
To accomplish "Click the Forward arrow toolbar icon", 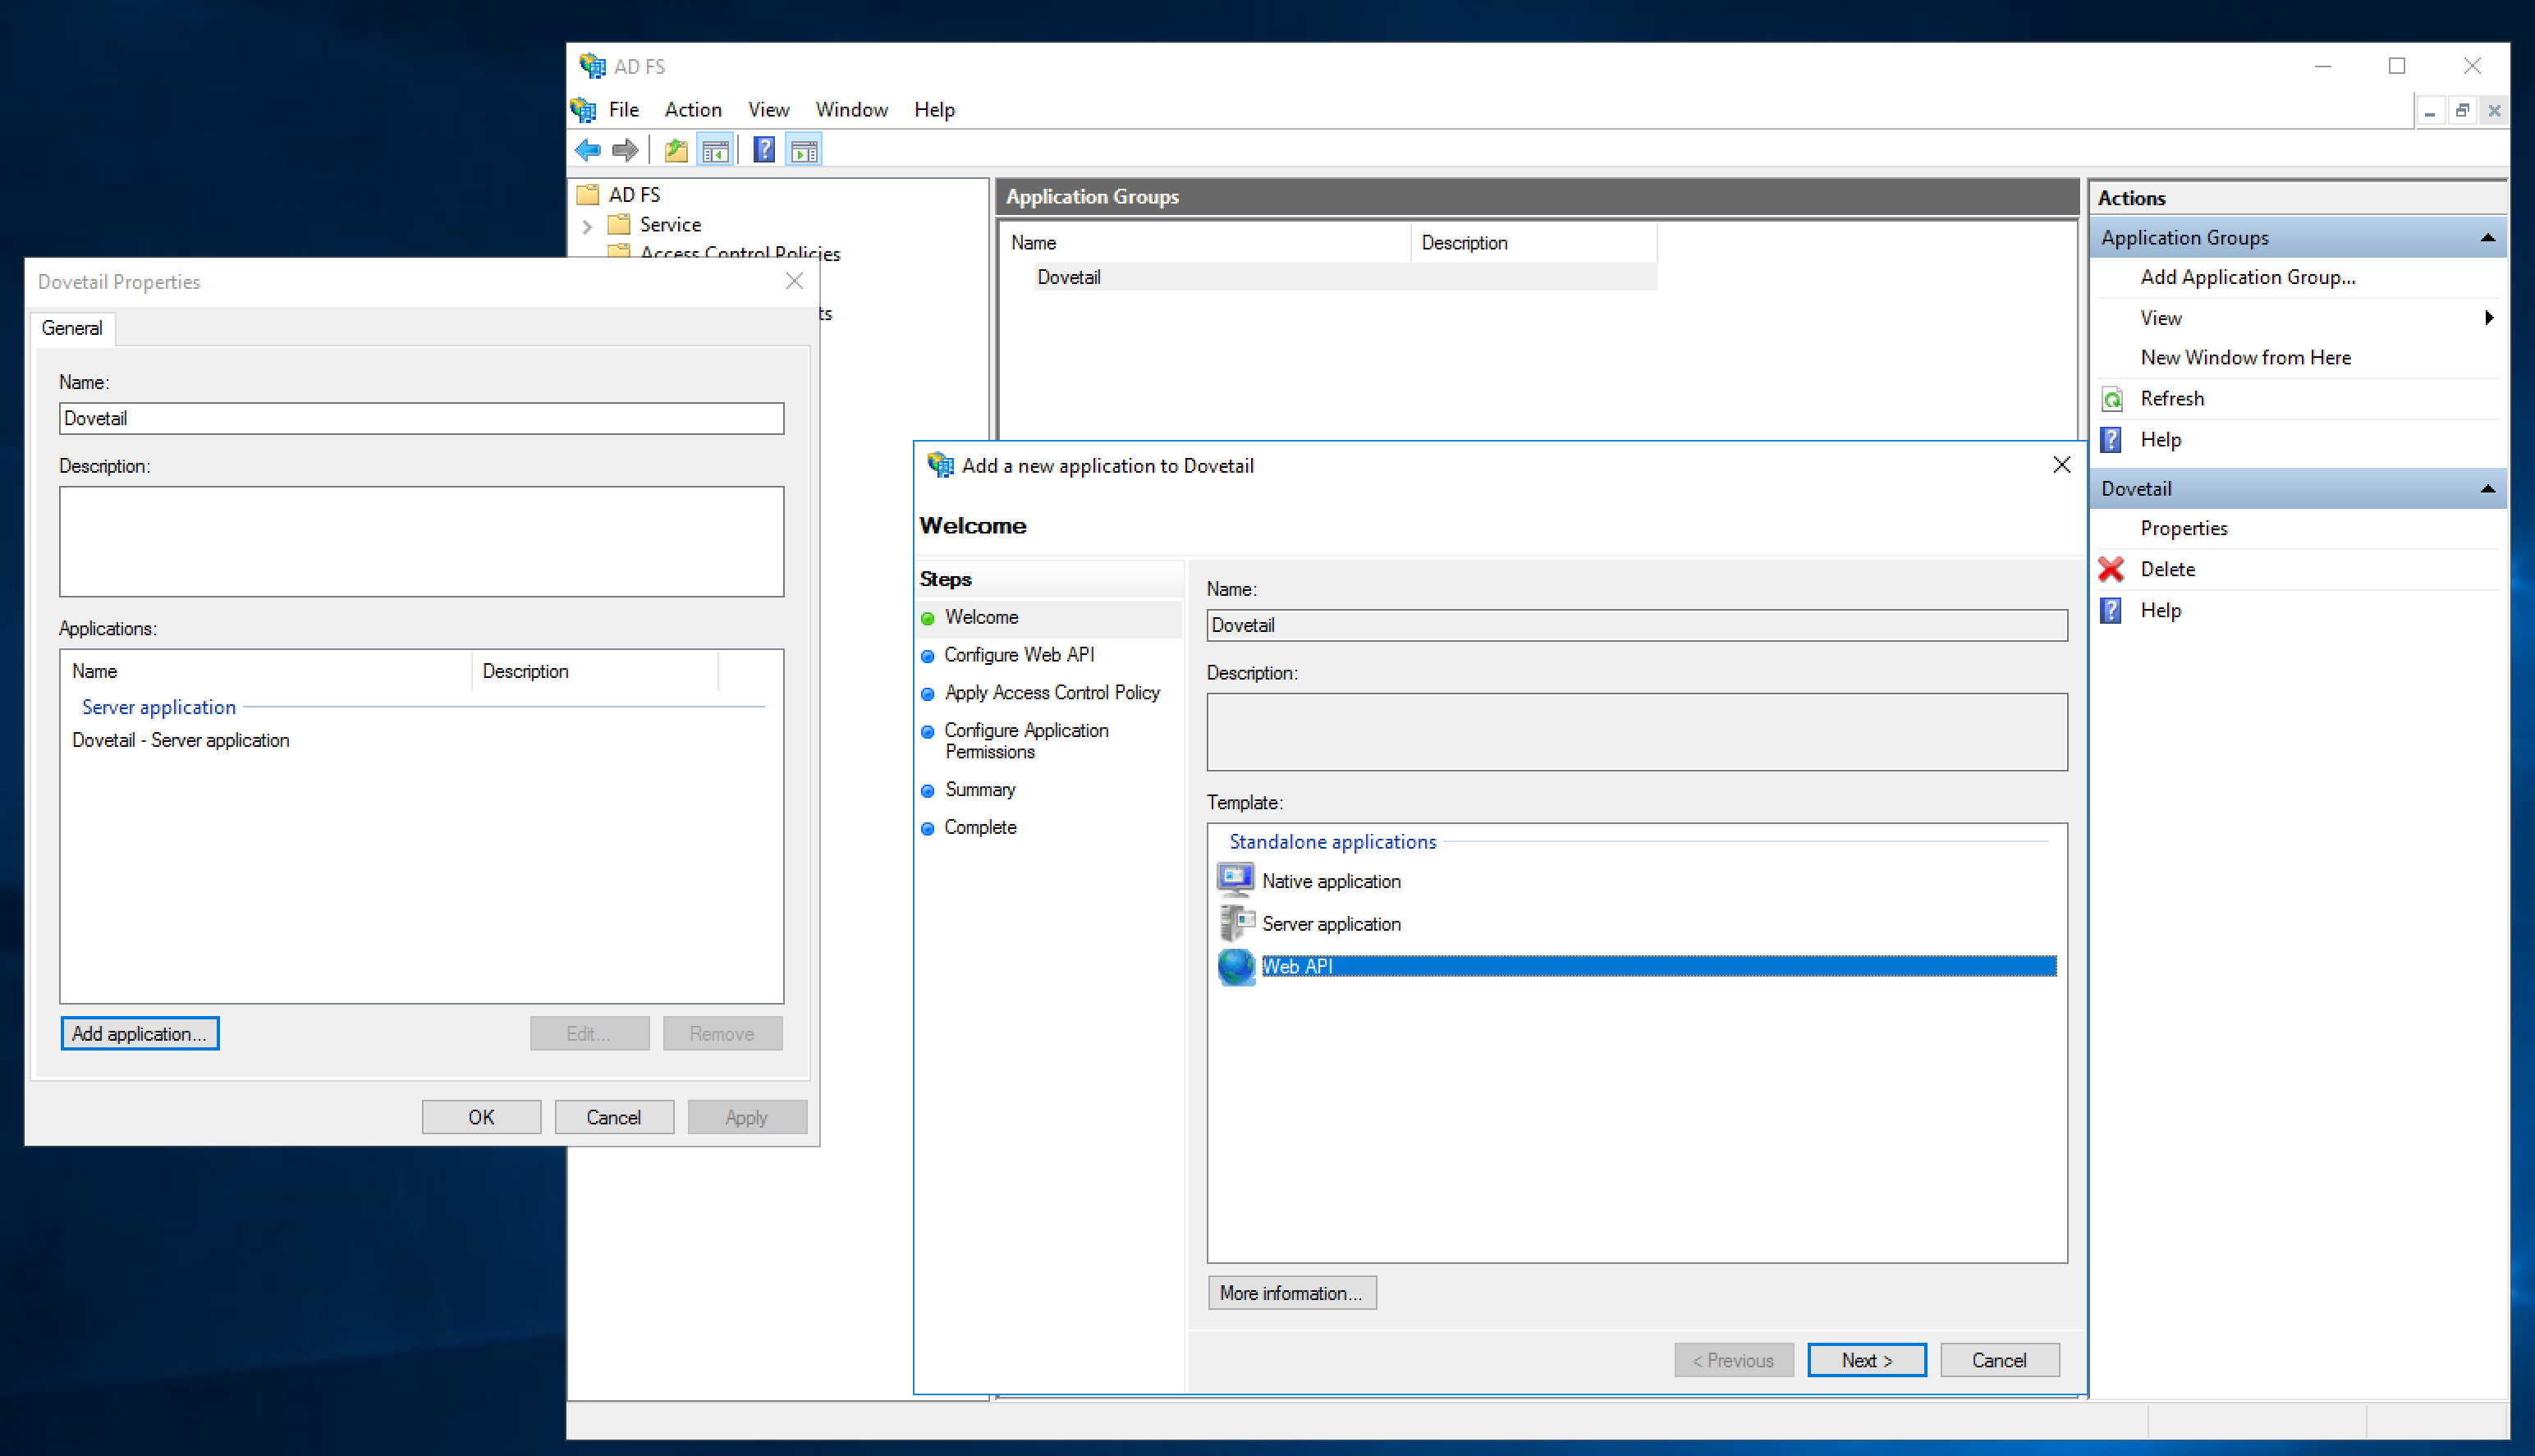I will pos(625,150).
